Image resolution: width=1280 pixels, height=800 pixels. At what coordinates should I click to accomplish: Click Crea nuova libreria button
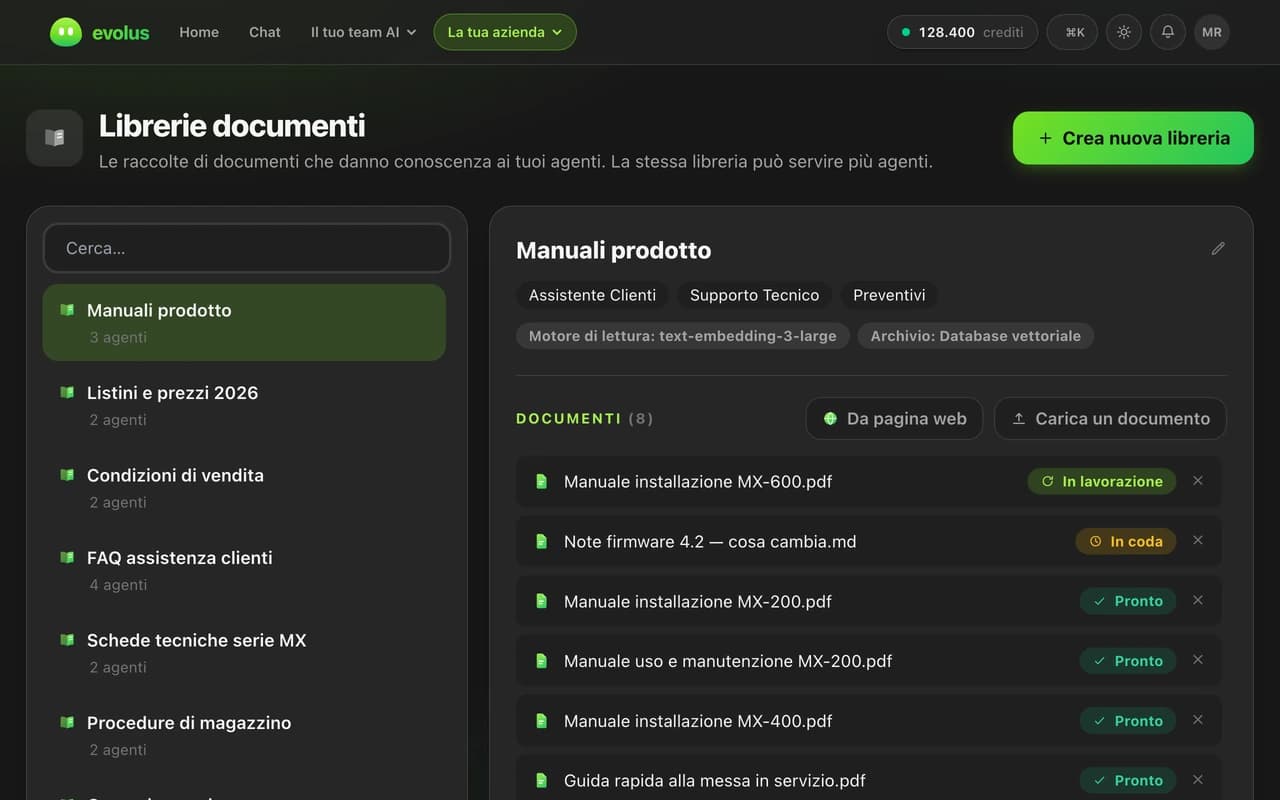pyautogui.click(x=1133, y=138)
